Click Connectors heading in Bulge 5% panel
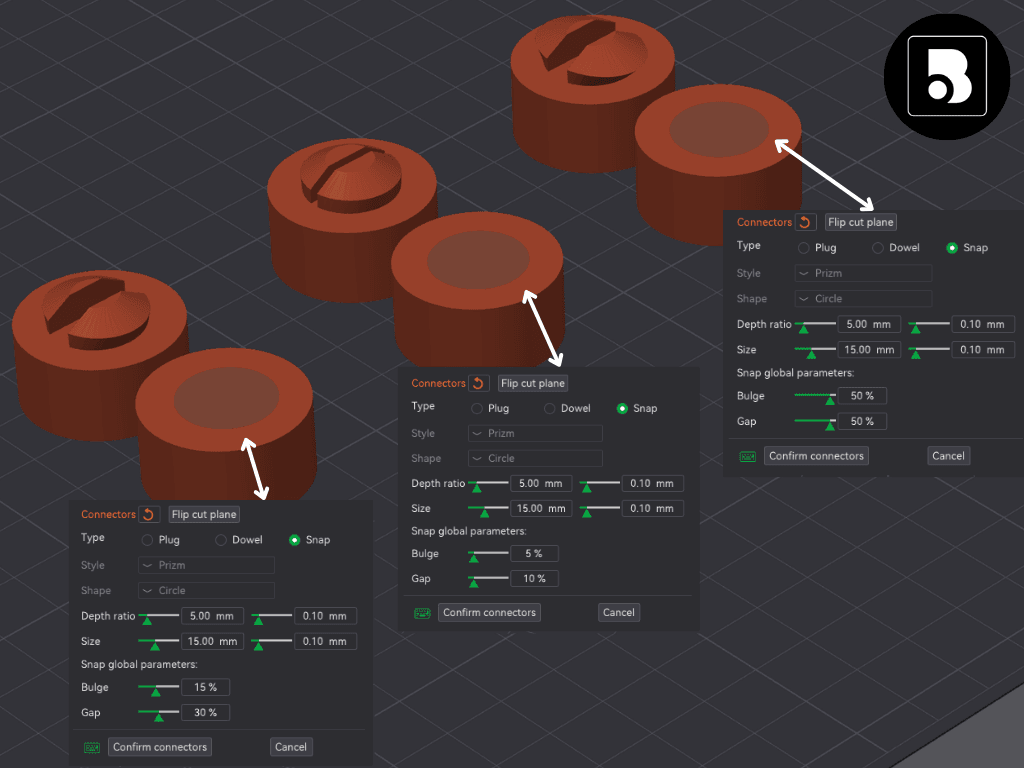 438,383
